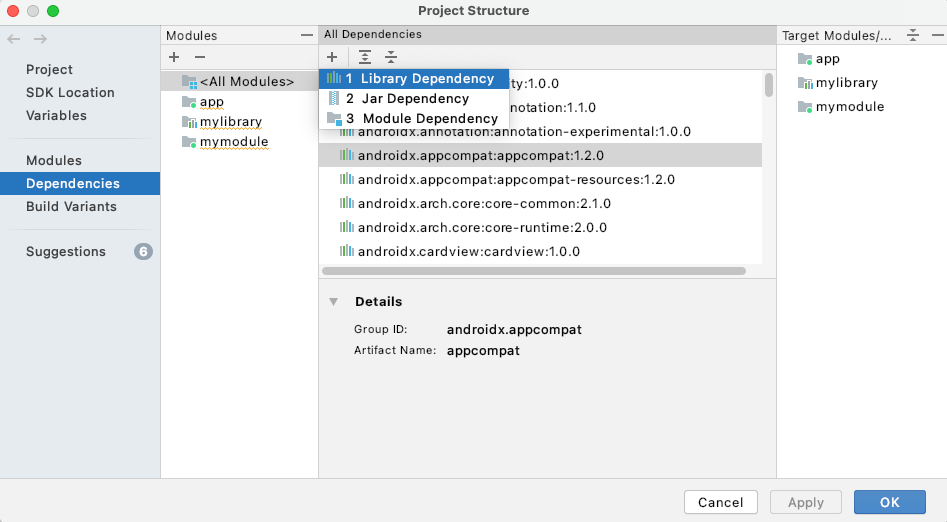This screenshot has height=522, width=947.
Task: Click the add dependency plus icon
Action: click(x=332, y=58)
